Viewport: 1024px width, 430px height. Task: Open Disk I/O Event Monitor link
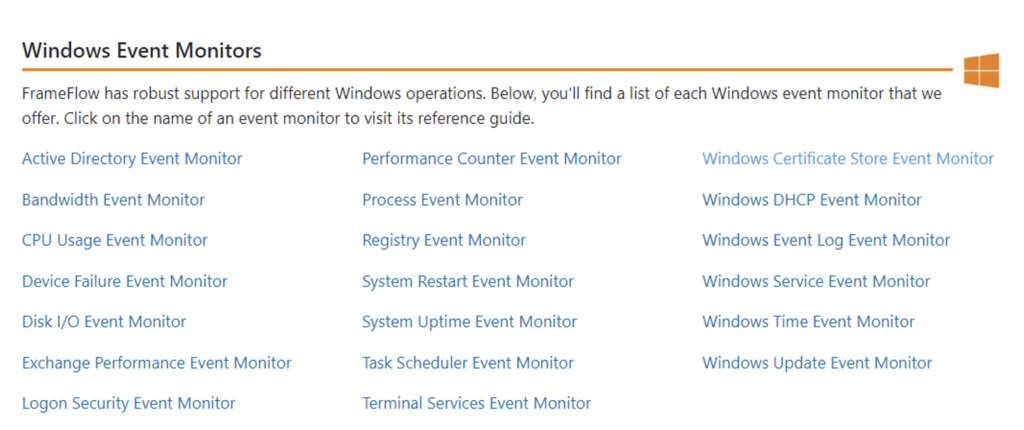click(x=104, y=322)
